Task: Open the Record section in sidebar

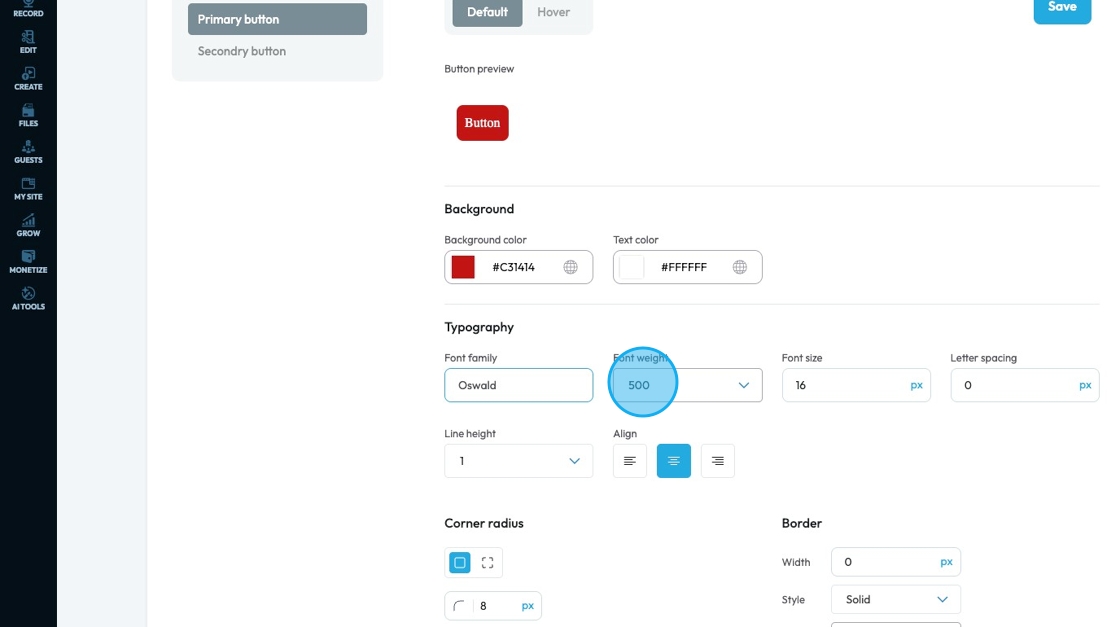Action: tap(28, 9)
